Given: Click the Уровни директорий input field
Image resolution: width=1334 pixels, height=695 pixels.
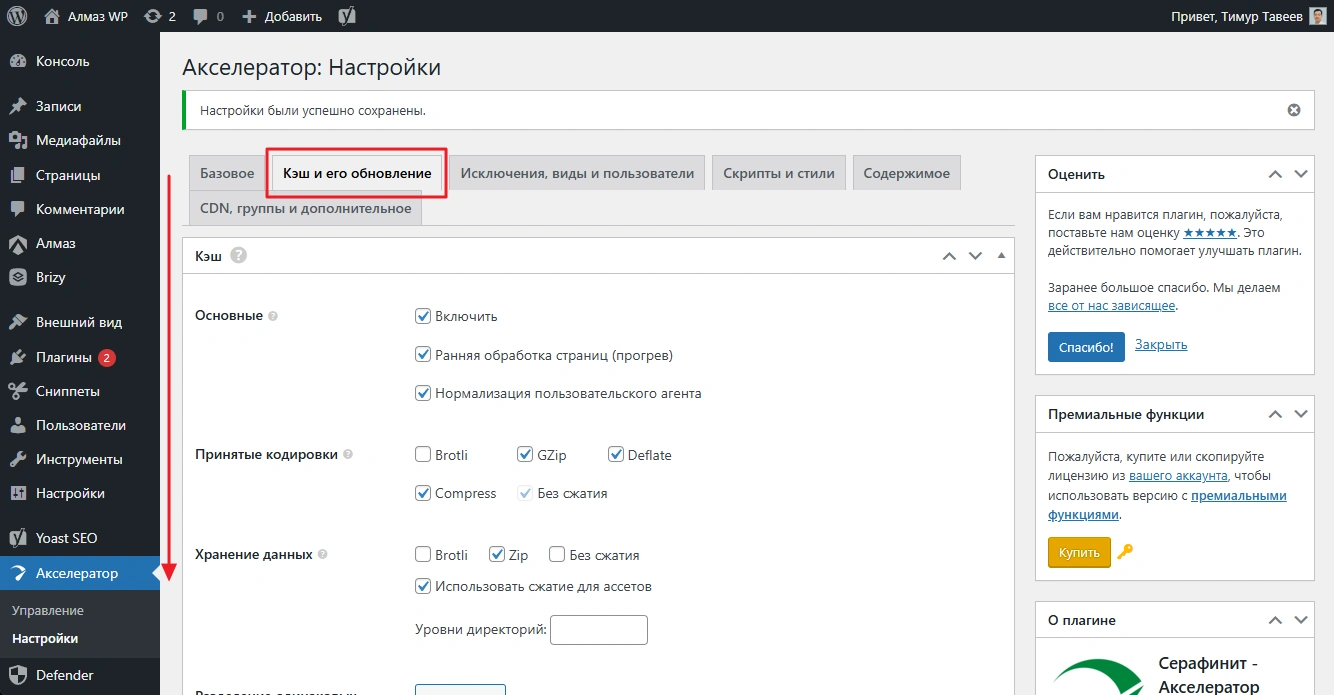Looking at the screenshot, I should [598, 630].
